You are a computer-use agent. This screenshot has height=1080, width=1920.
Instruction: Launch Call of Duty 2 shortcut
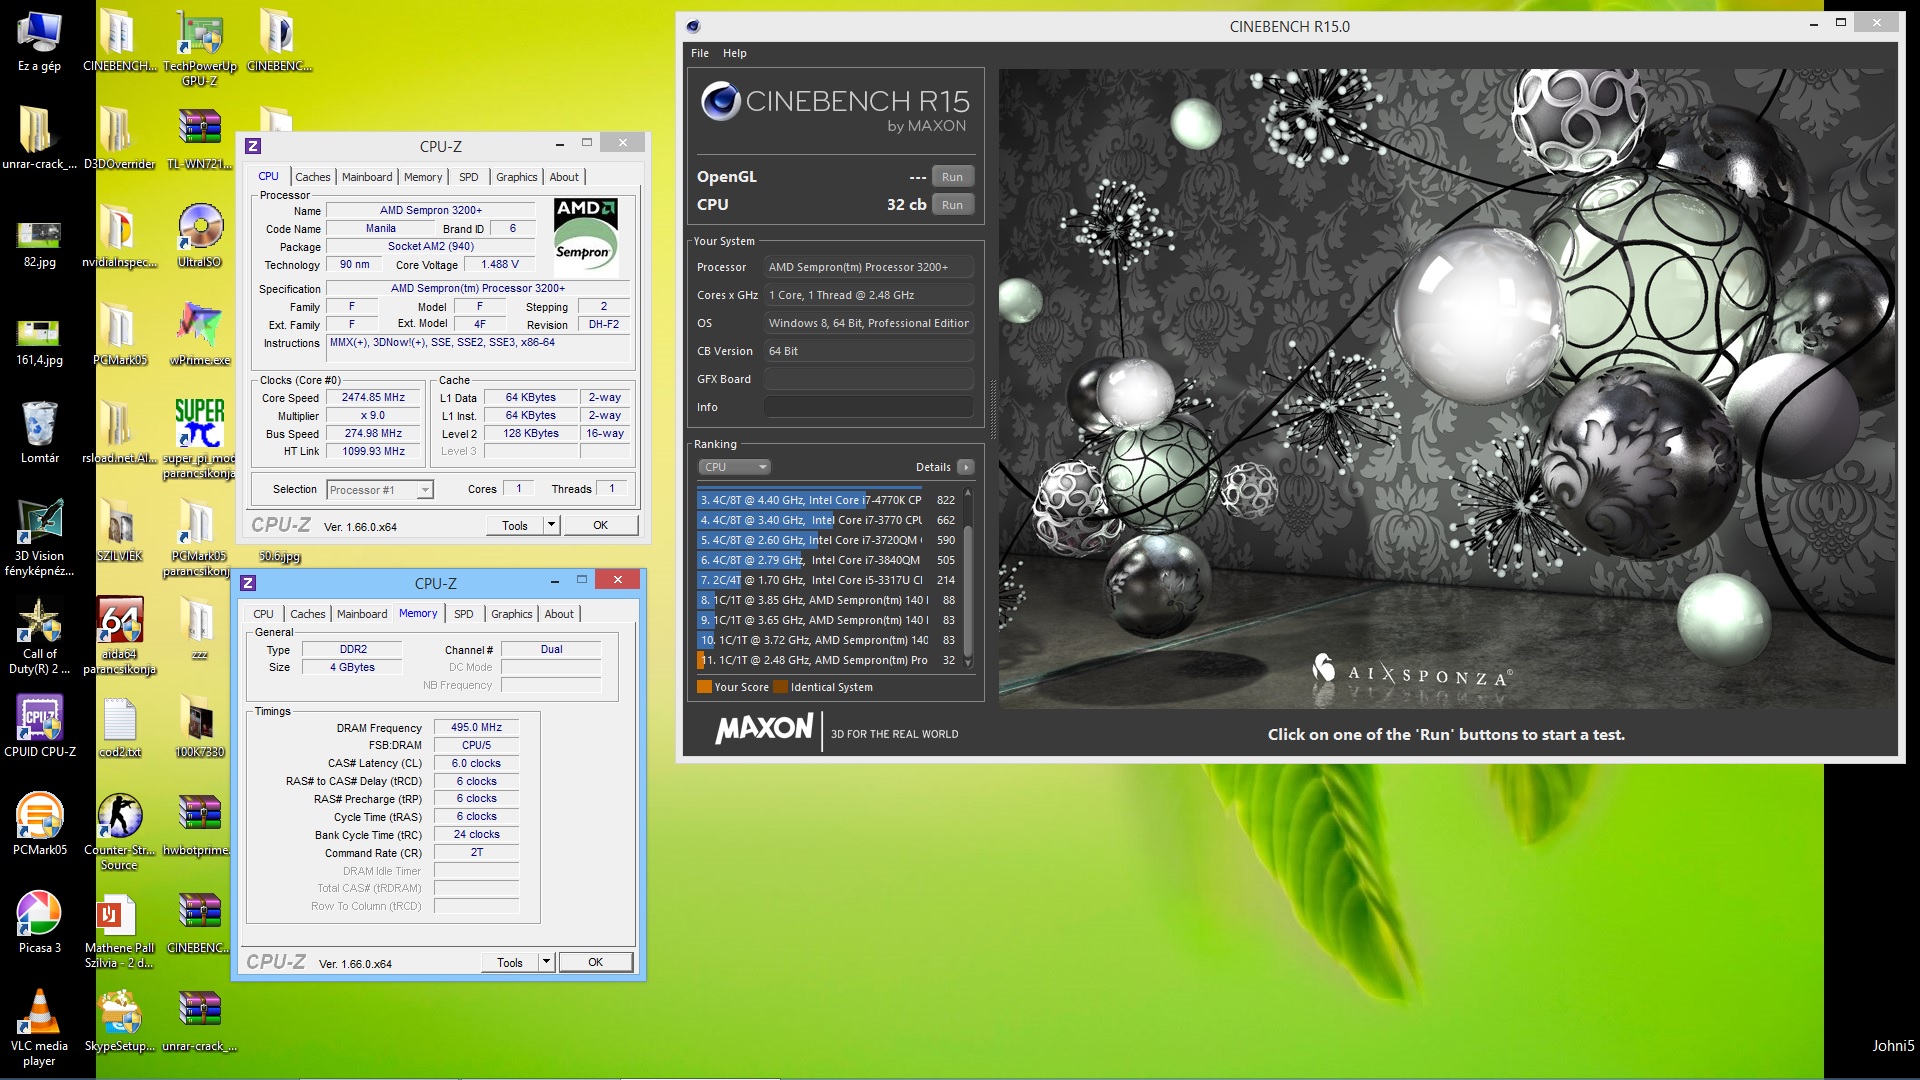tap(39, 634)
